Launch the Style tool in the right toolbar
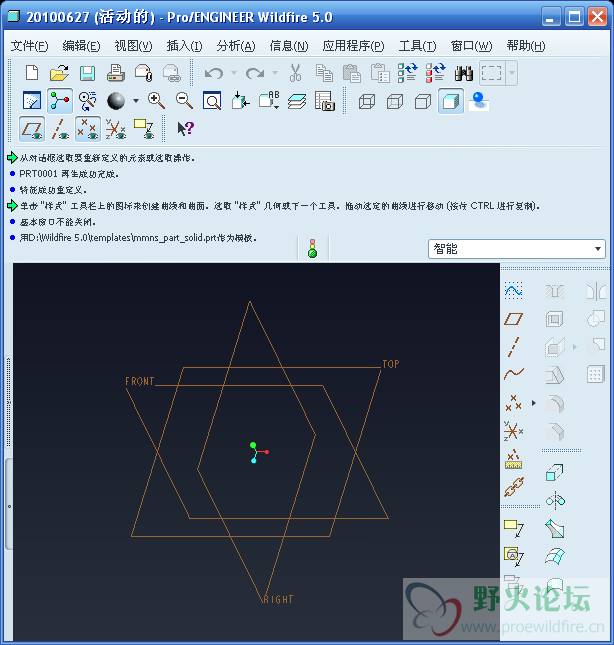 tap(514, 291)
